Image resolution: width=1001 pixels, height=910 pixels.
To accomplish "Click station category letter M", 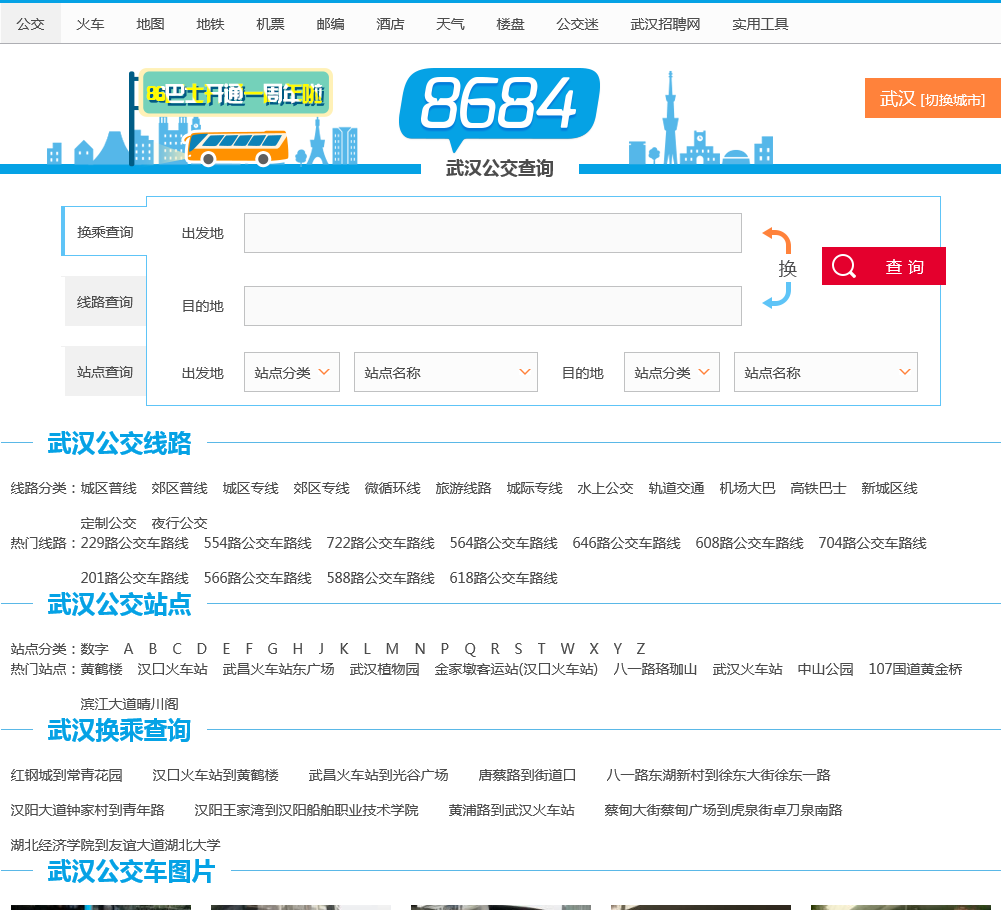I will click(x=392, y=649).
